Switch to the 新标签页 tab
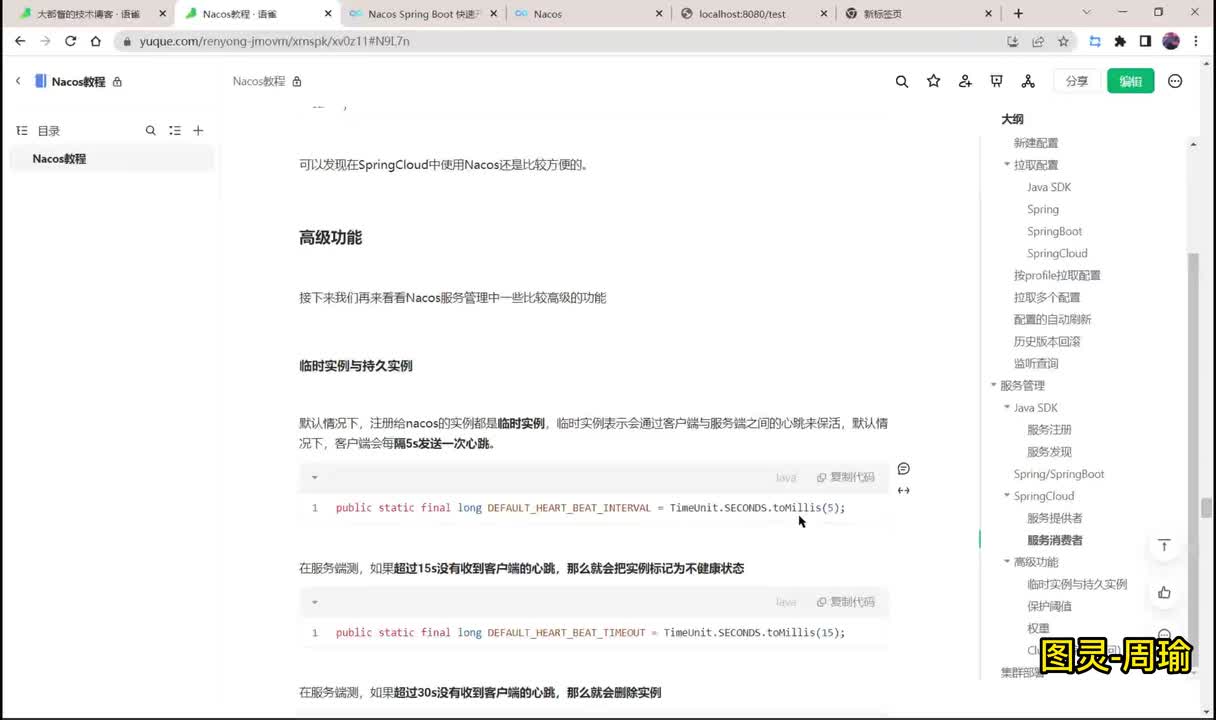 pyautogui.click(x=915, y=14)
